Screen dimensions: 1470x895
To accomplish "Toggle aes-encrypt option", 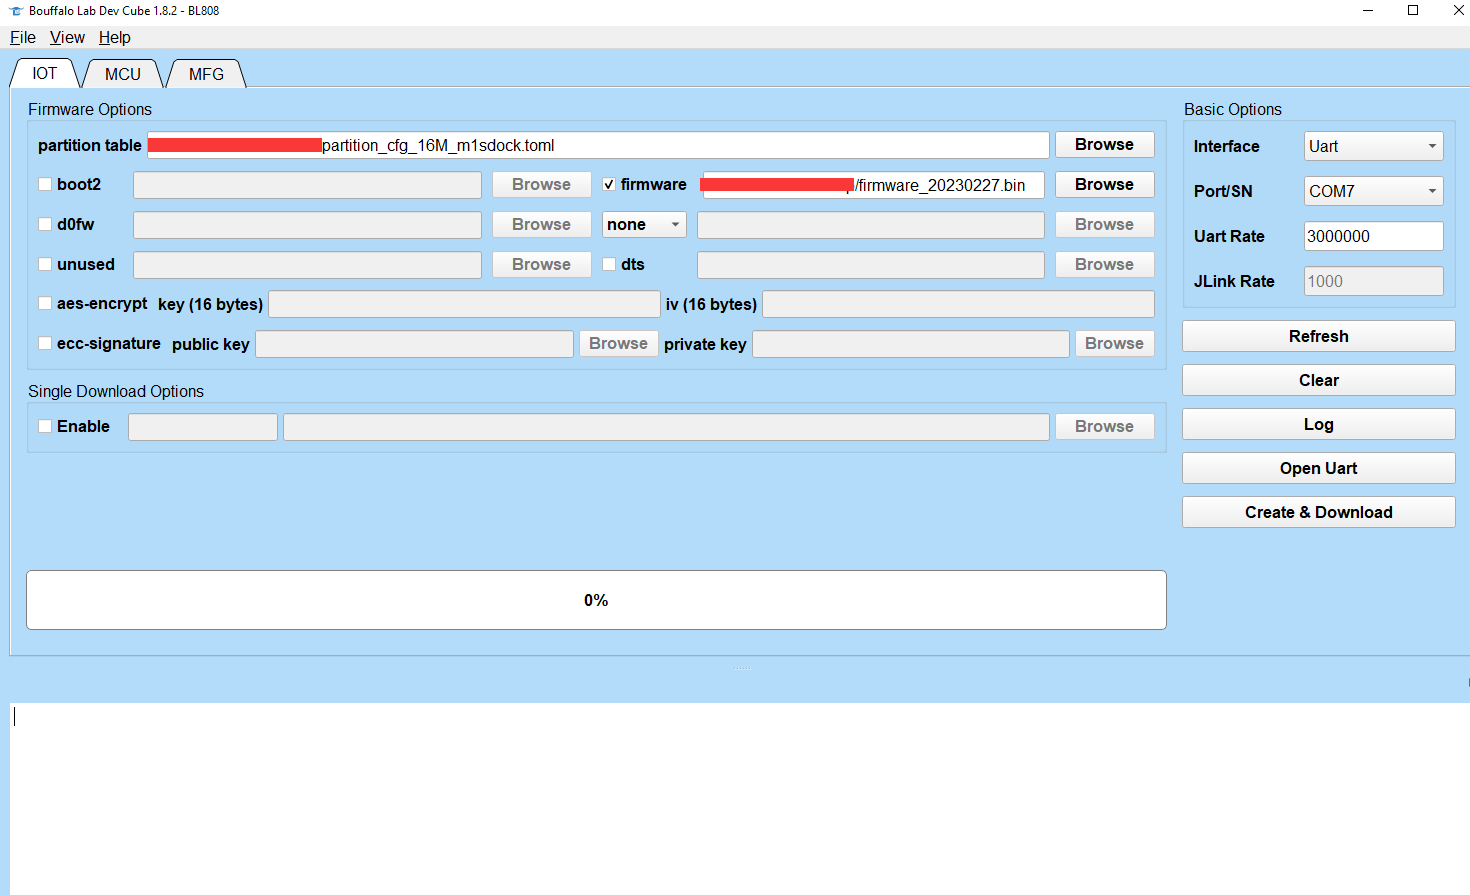I will point(45,303).
